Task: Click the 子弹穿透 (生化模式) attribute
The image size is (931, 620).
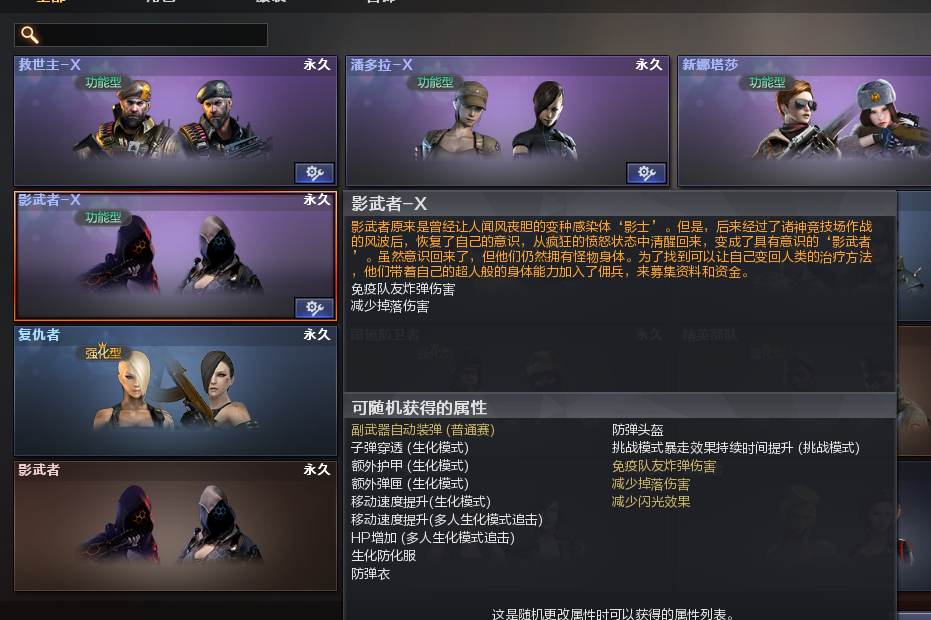Action: point(410,448)
